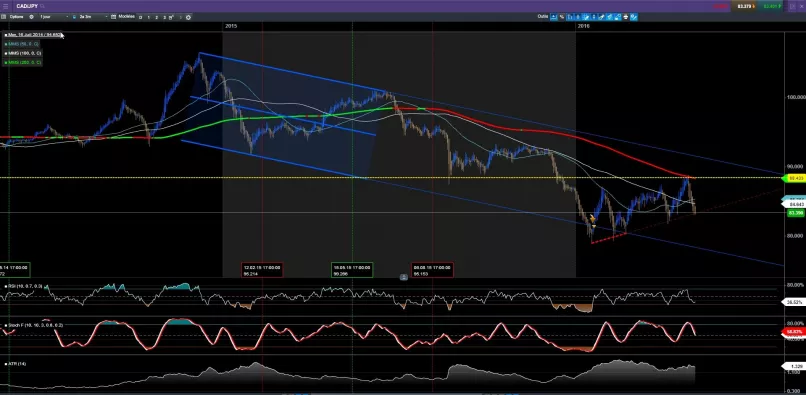Click the 'Mer. 18 Juil 2014' legend entry
Image resolution: width=806 pixels, height=395 pixels.
[33, 34]
